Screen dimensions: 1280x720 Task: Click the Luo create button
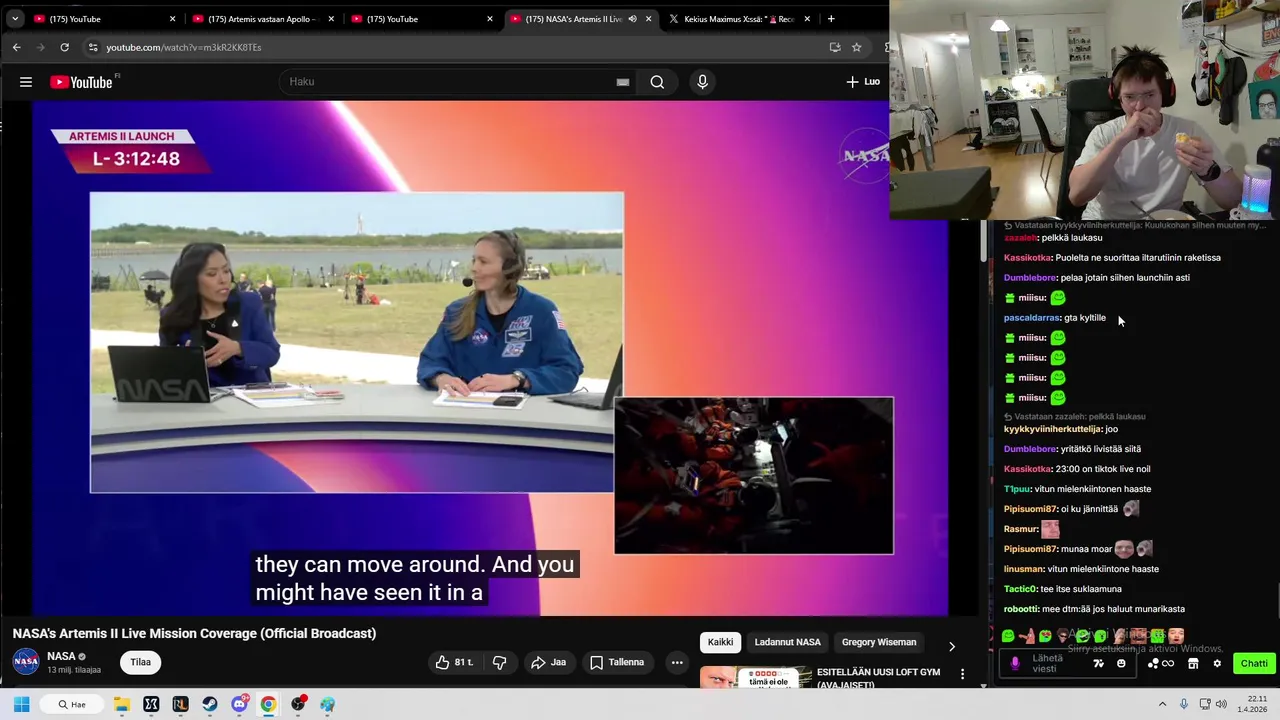click(x=862, y=82)
